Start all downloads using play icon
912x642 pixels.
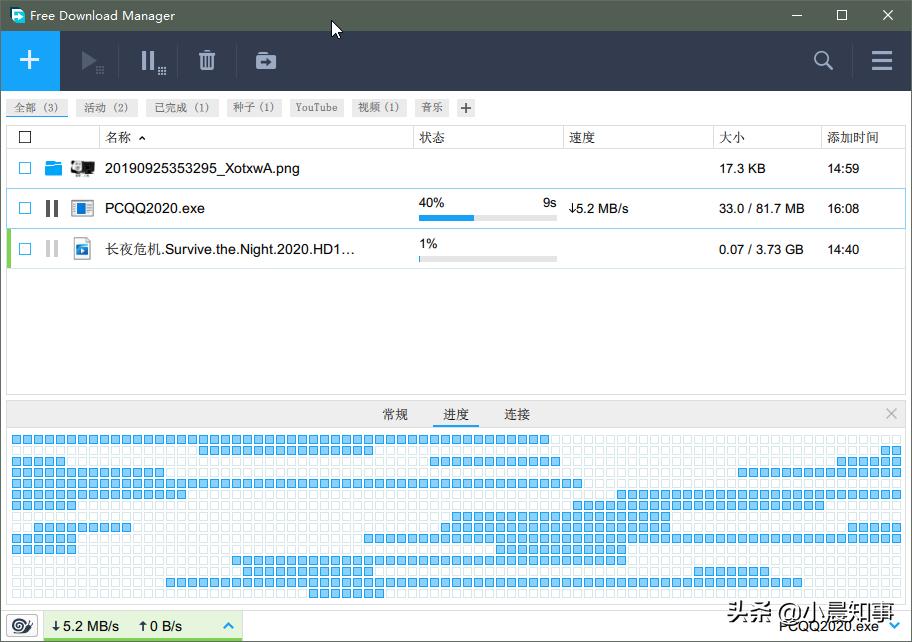tap(91, 62)
